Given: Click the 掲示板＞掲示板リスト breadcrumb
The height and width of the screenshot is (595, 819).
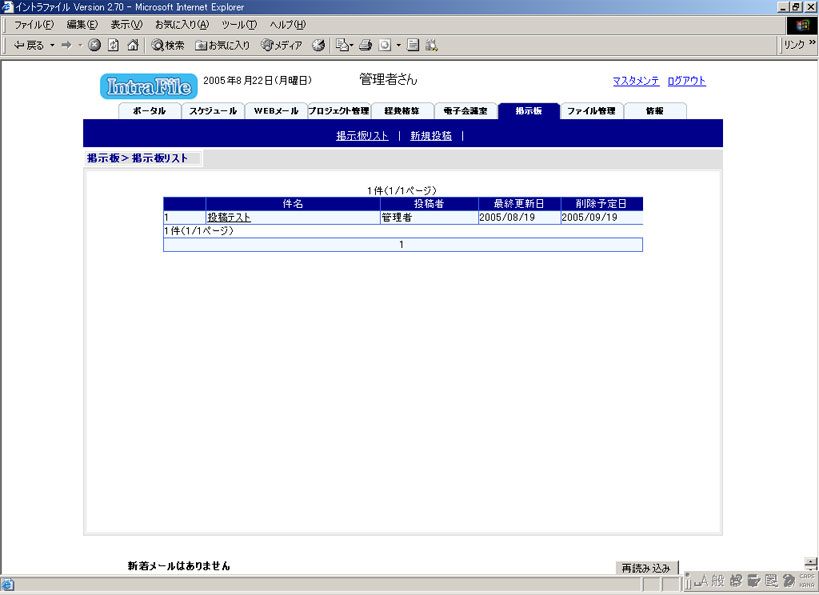Looking at the screenshot, I should tap(137, 158).
